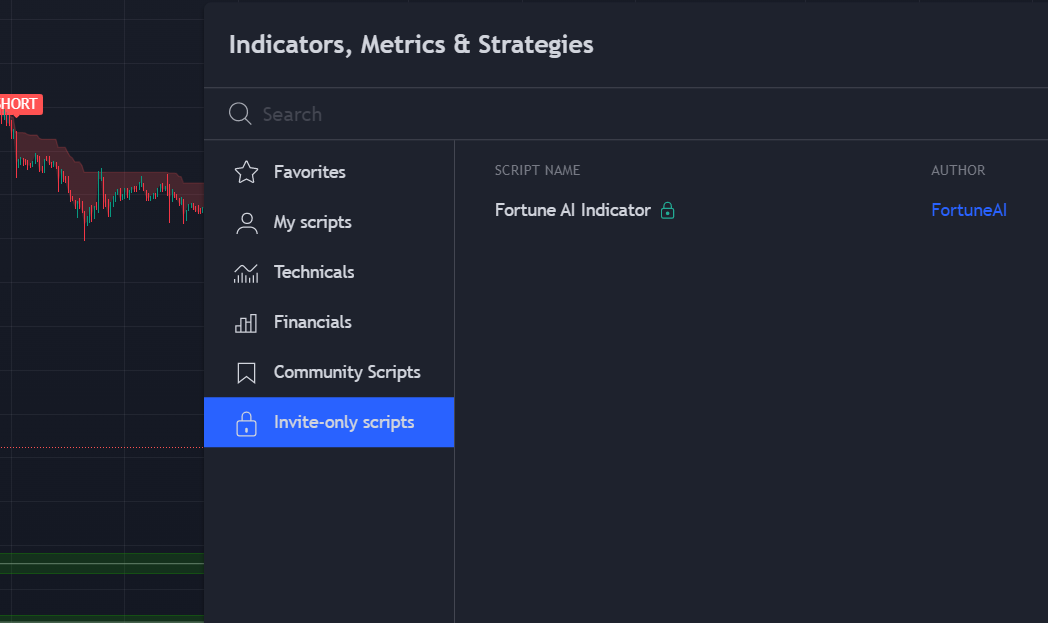Click the My scripts person icon
The height and width of the screenshot is (623, 1048).
coord(247,223)
